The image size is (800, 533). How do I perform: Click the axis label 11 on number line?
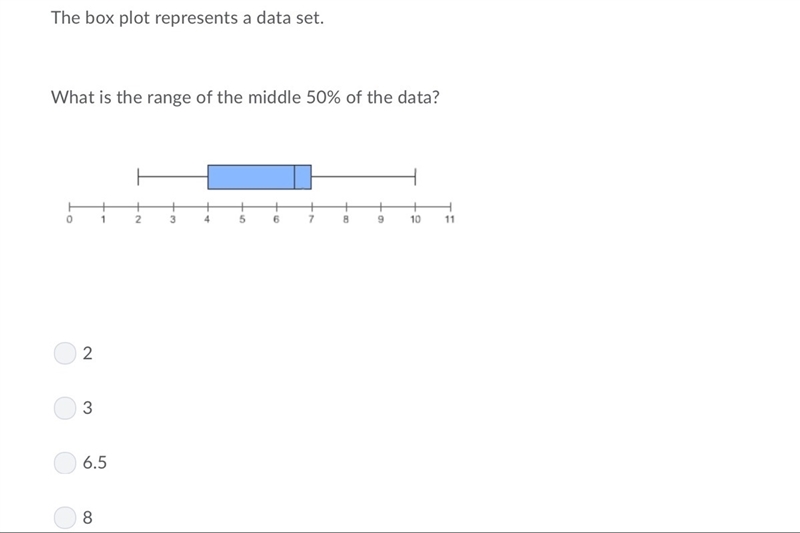click(449, 220)
